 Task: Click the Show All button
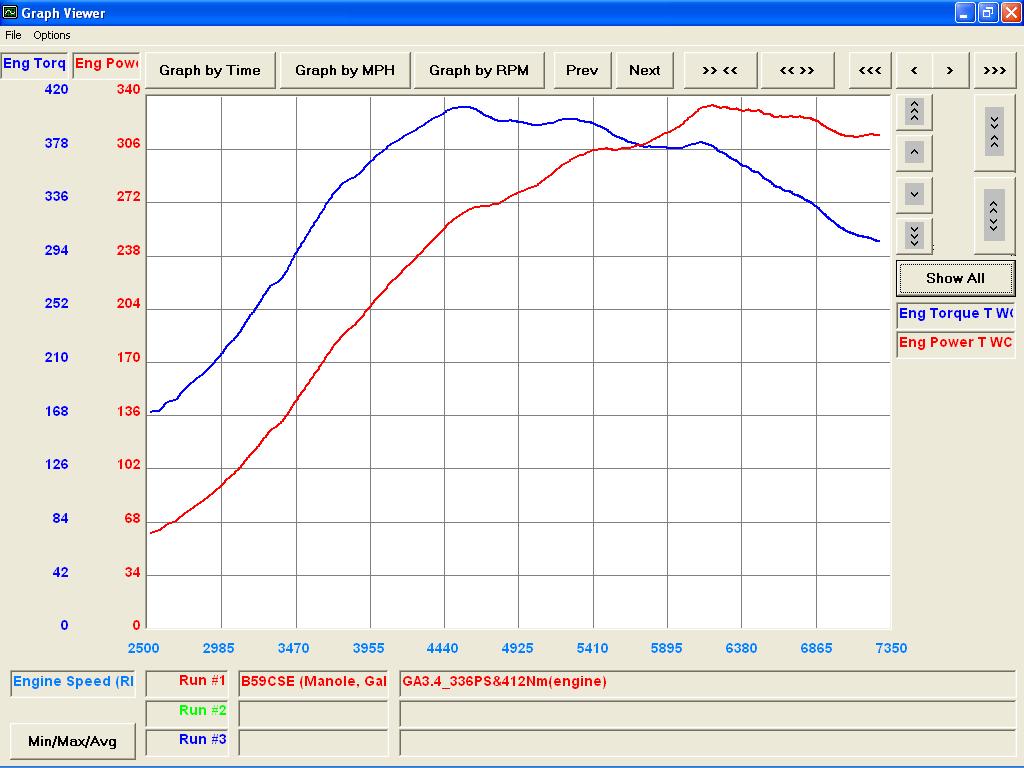pos(955,278)
